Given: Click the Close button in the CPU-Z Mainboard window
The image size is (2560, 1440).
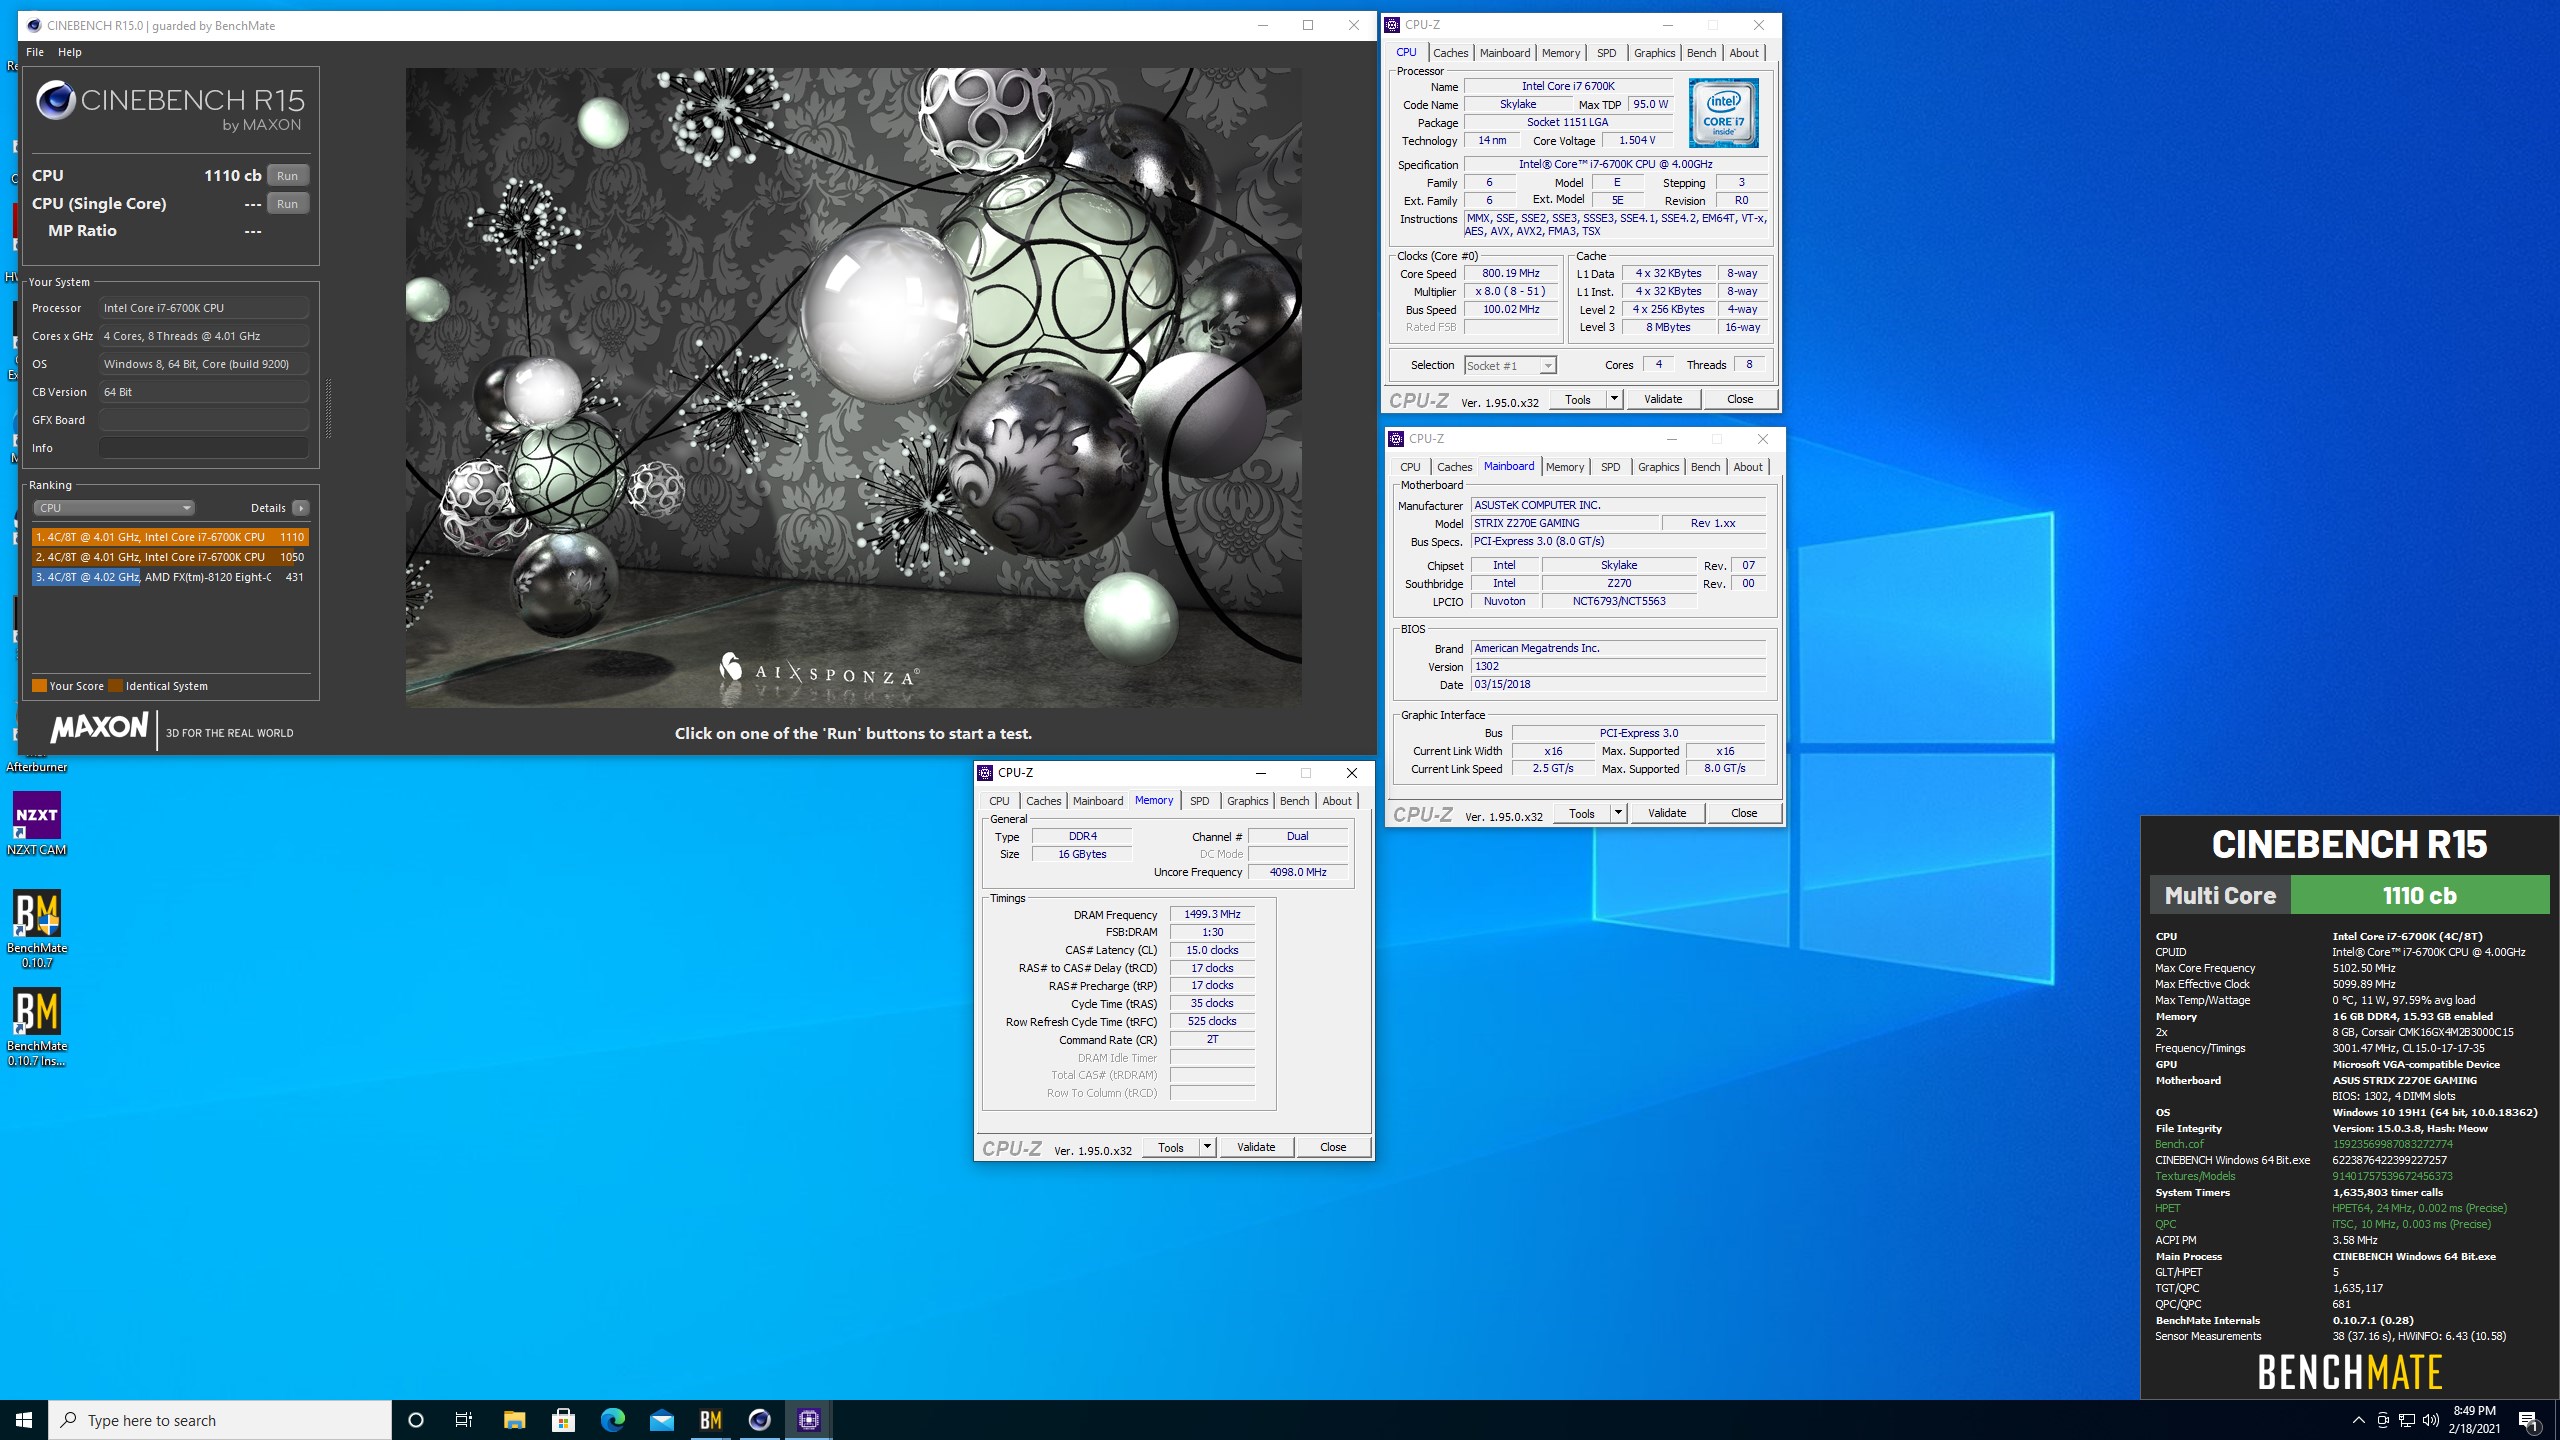Looking at the screenshot, I should pyautogui.click(x=1744, y=813).
